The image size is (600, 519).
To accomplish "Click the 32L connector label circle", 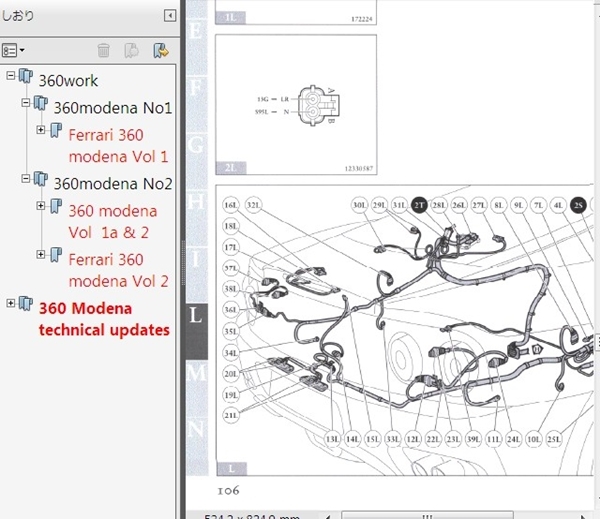I will tap(253, 205).
